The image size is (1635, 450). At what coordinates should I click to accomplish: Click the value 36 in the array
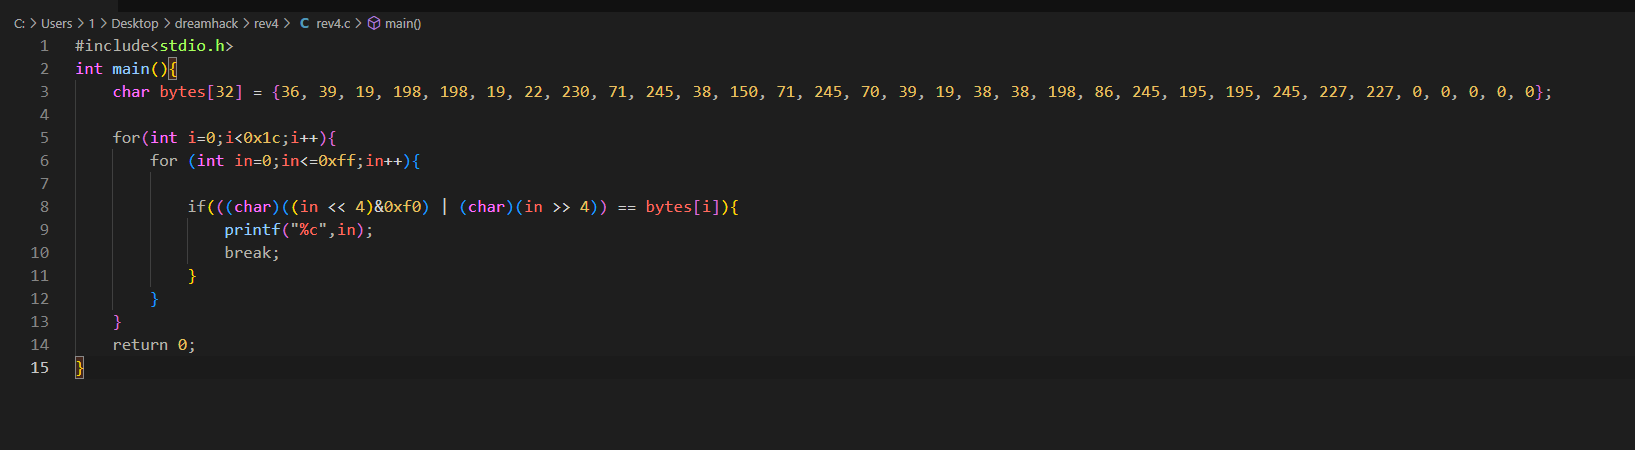290,92
